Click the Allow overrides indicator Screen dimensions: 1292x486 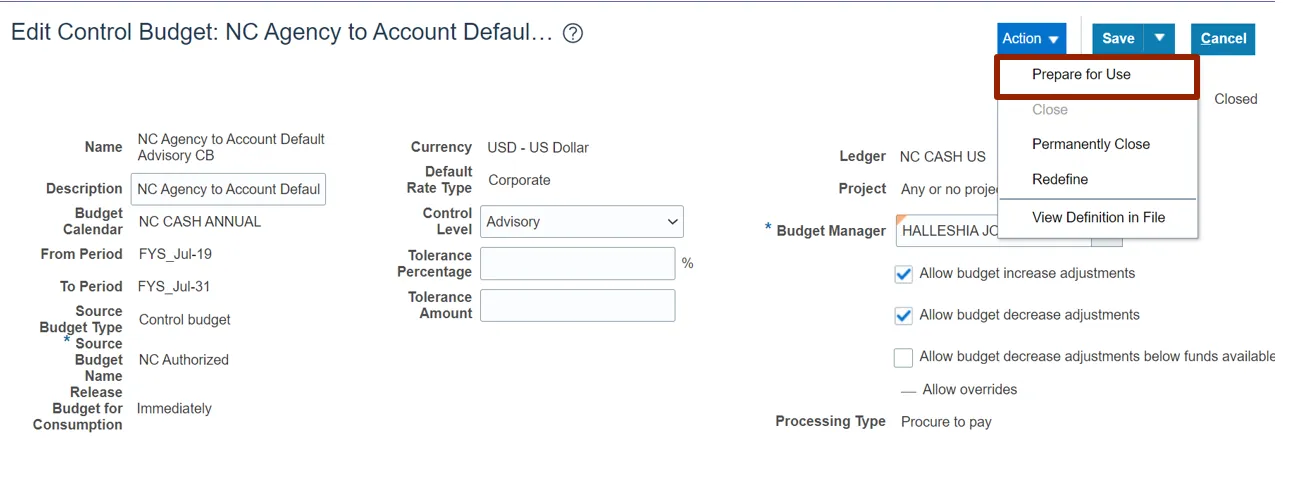[x=908, y=391]
